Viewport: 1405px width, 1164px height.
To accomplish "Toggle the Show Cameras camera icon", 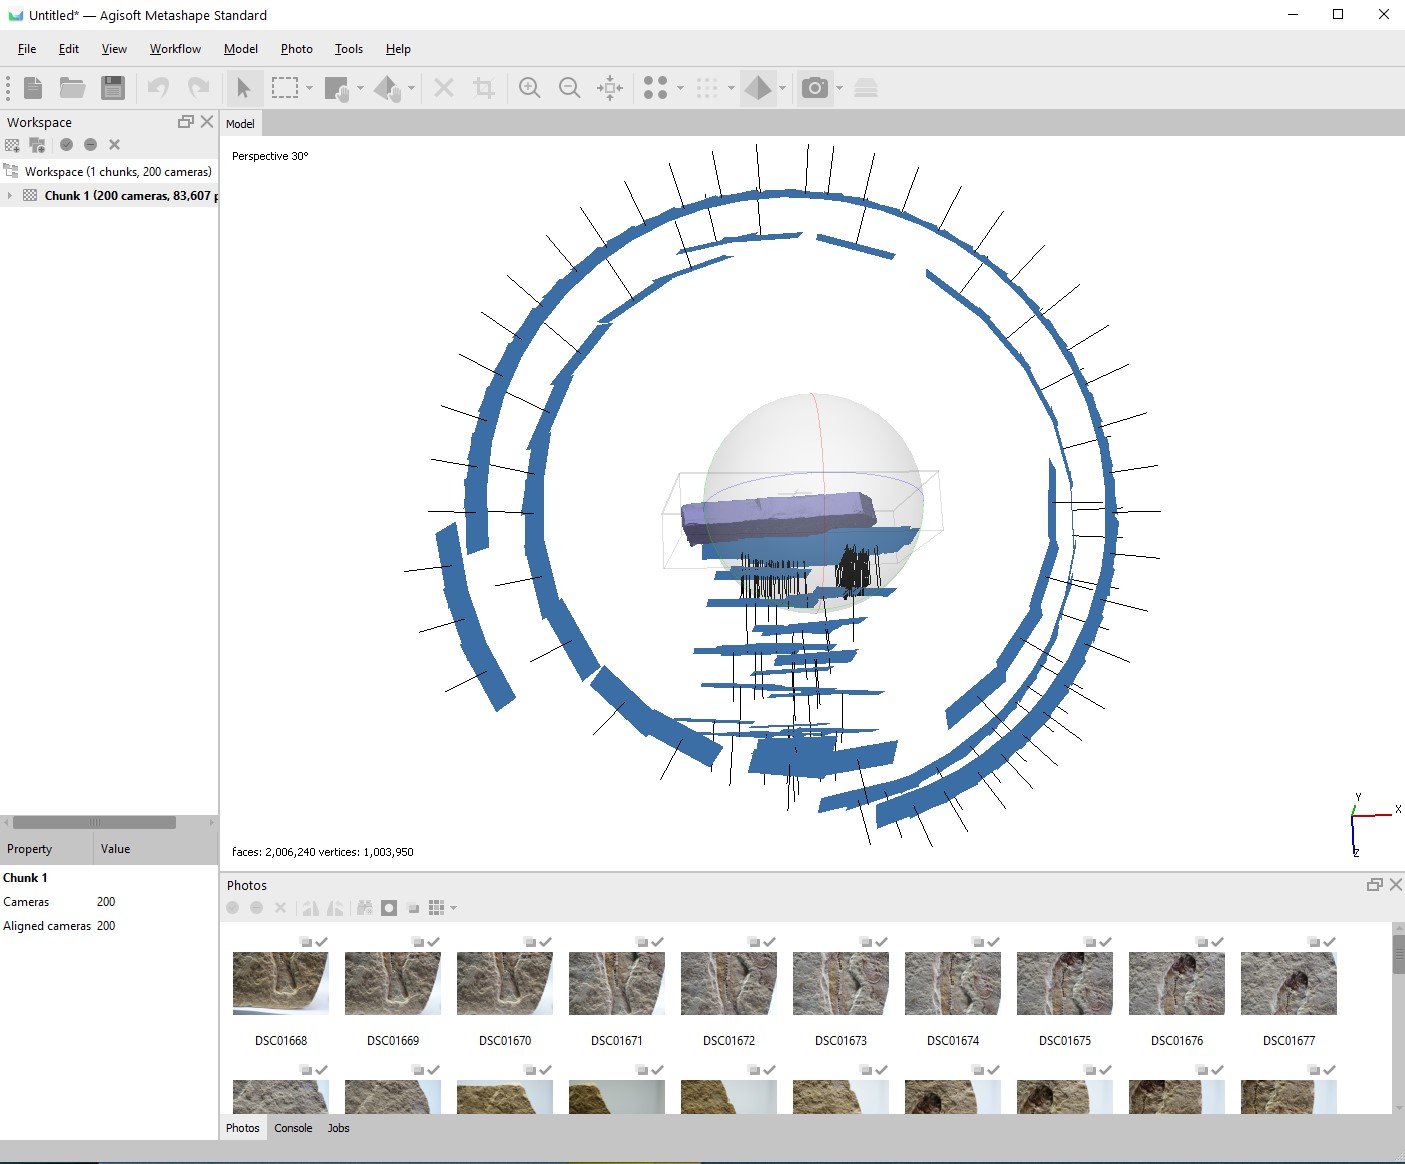I will click(815, 88).
